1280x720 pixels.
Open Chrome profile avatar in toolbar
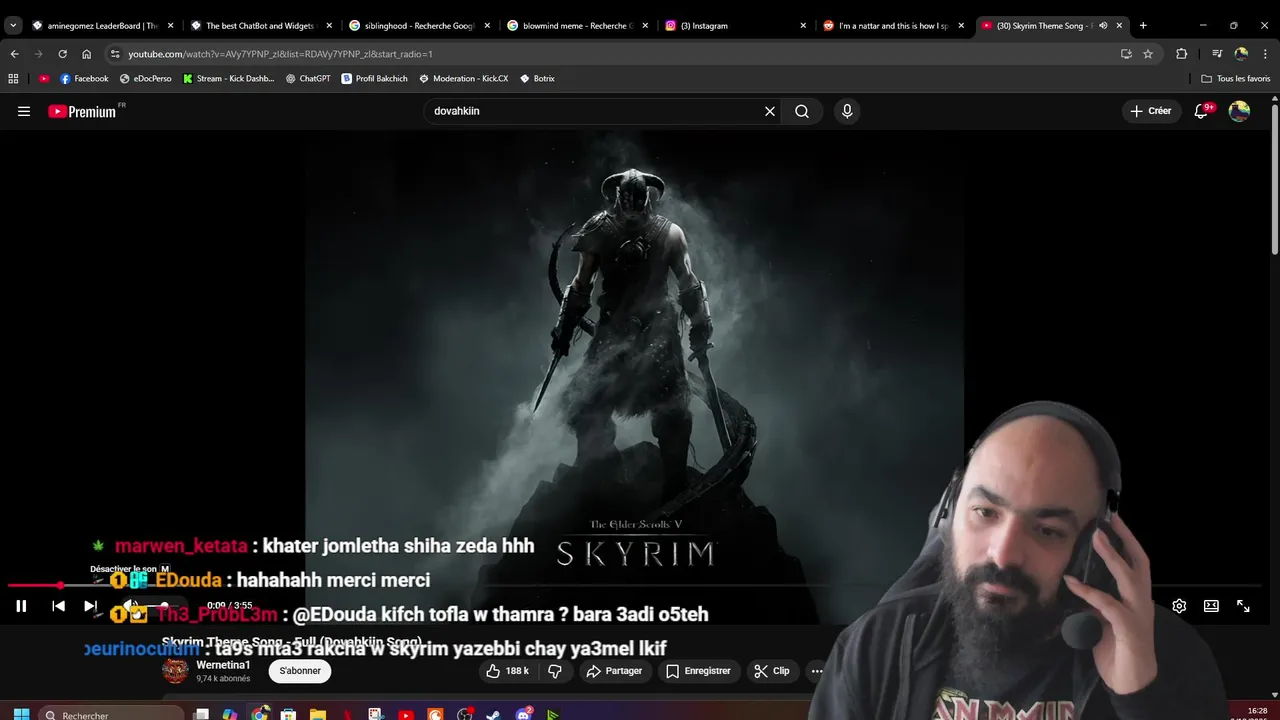point(1241,54)
